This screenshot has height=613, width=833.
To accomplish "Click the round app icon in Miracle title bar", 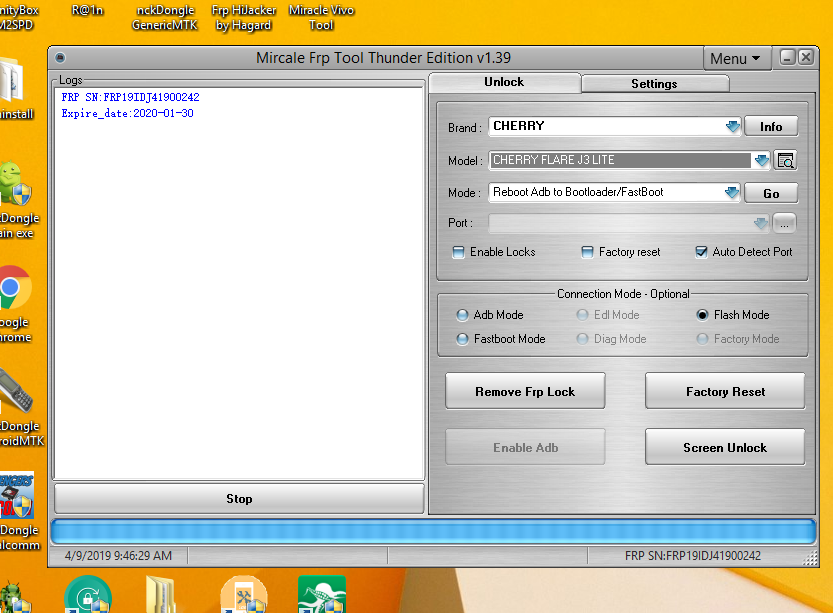I will pos(60,57).
